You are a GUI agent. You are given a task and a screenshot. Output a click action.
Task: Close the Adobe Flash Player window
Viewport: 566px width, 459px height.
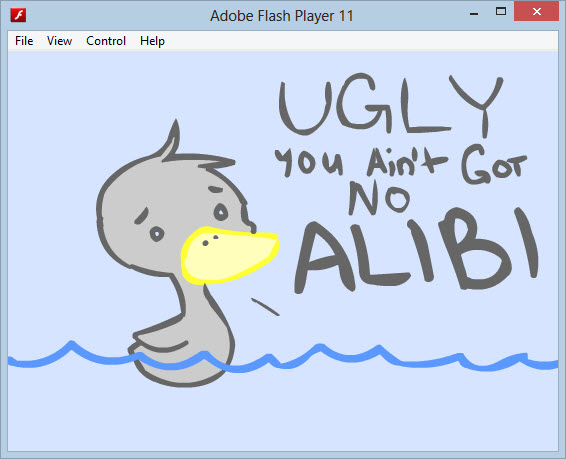(536, 12)
